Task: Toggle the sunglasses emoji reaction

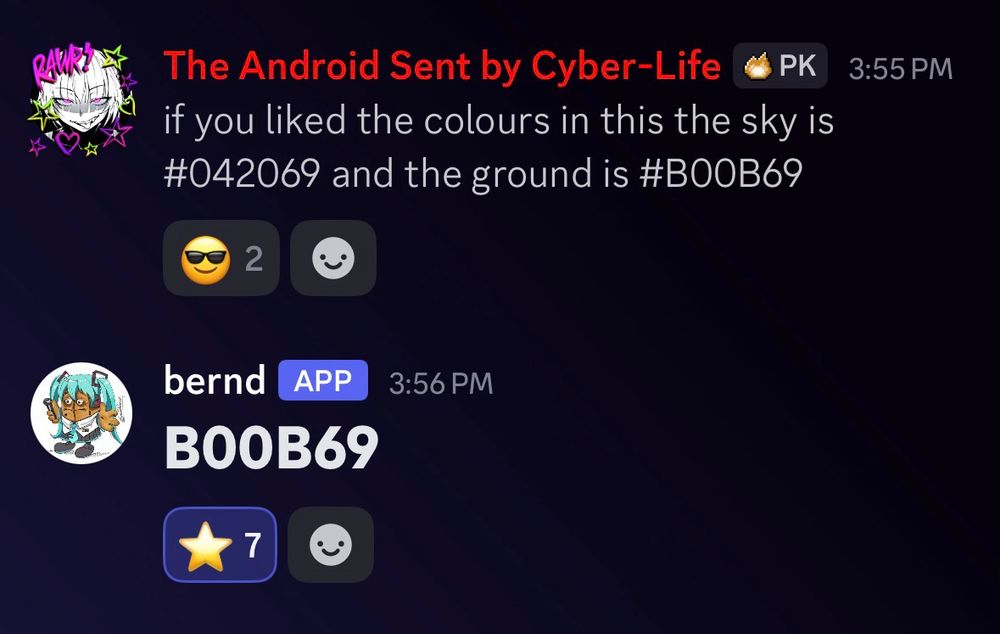Action: 221,258
